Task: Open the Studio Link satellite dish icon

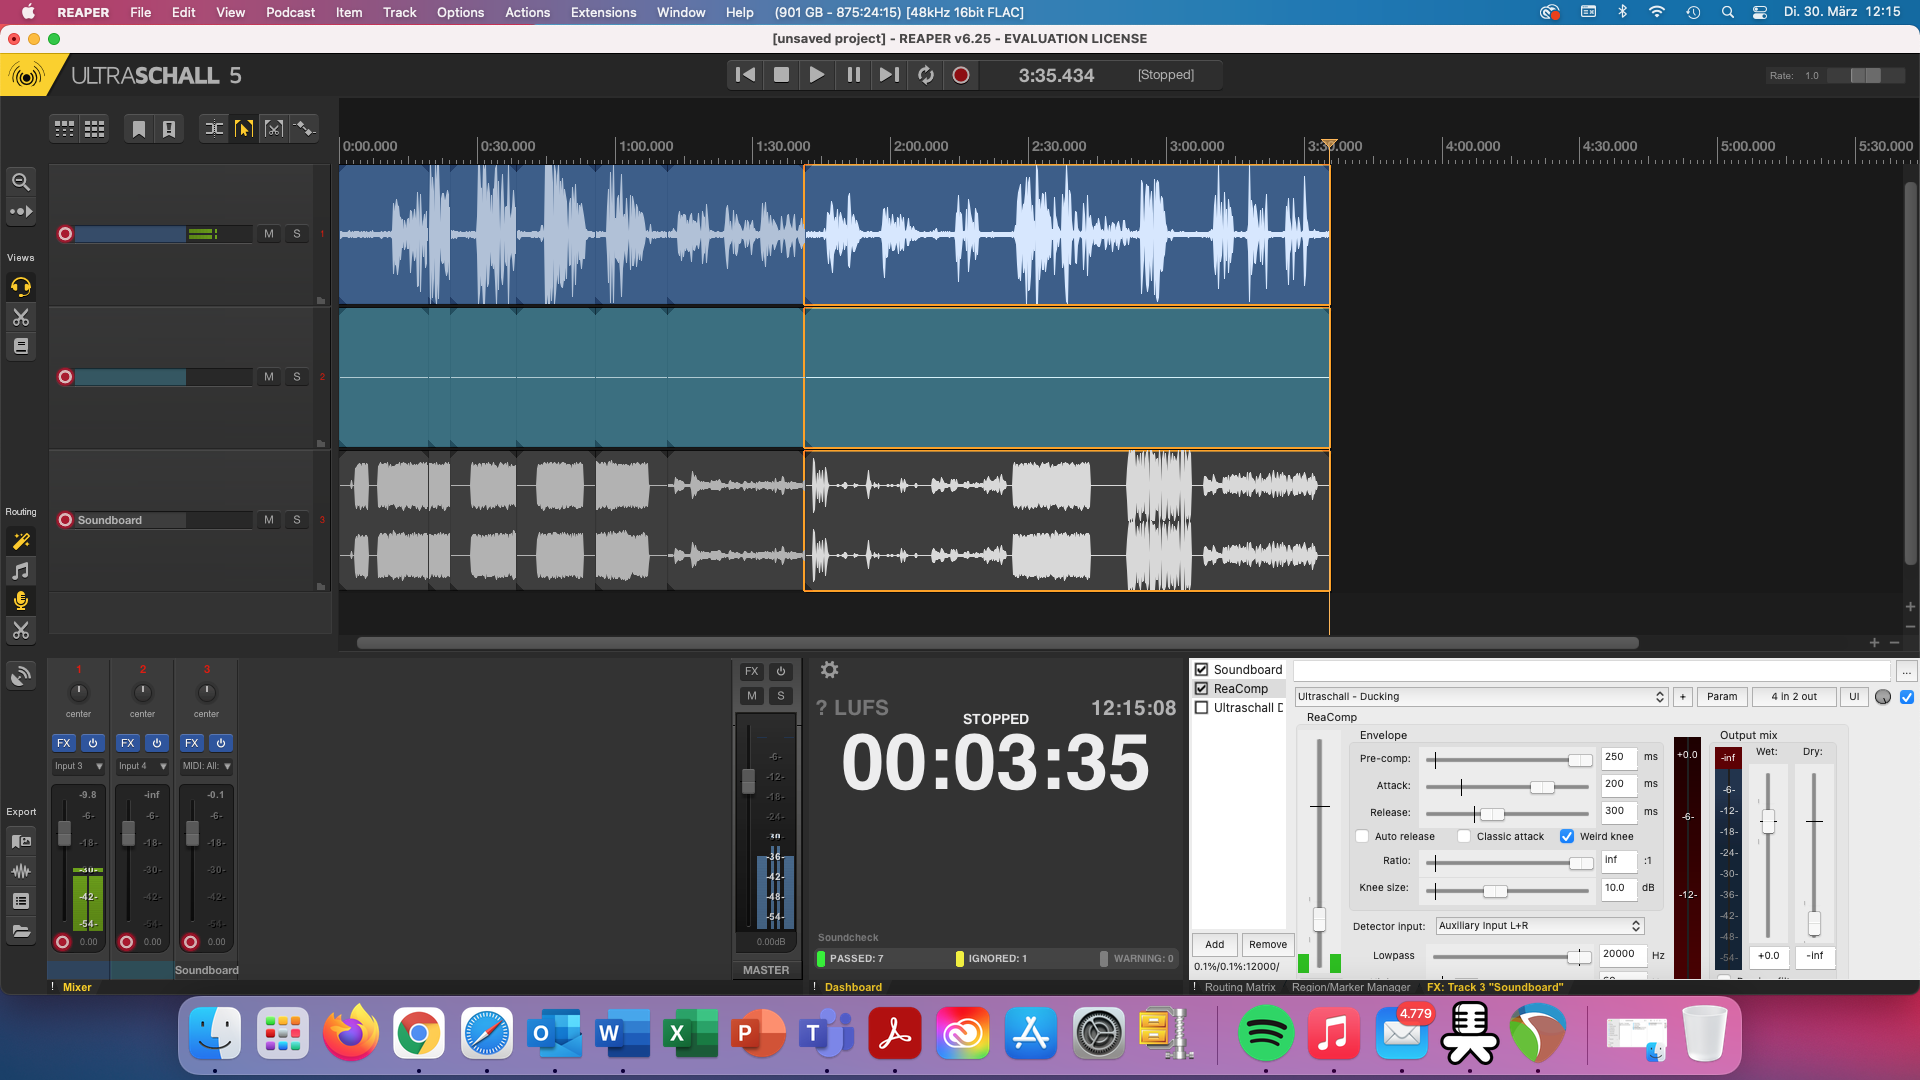Action: click(20, 676)
